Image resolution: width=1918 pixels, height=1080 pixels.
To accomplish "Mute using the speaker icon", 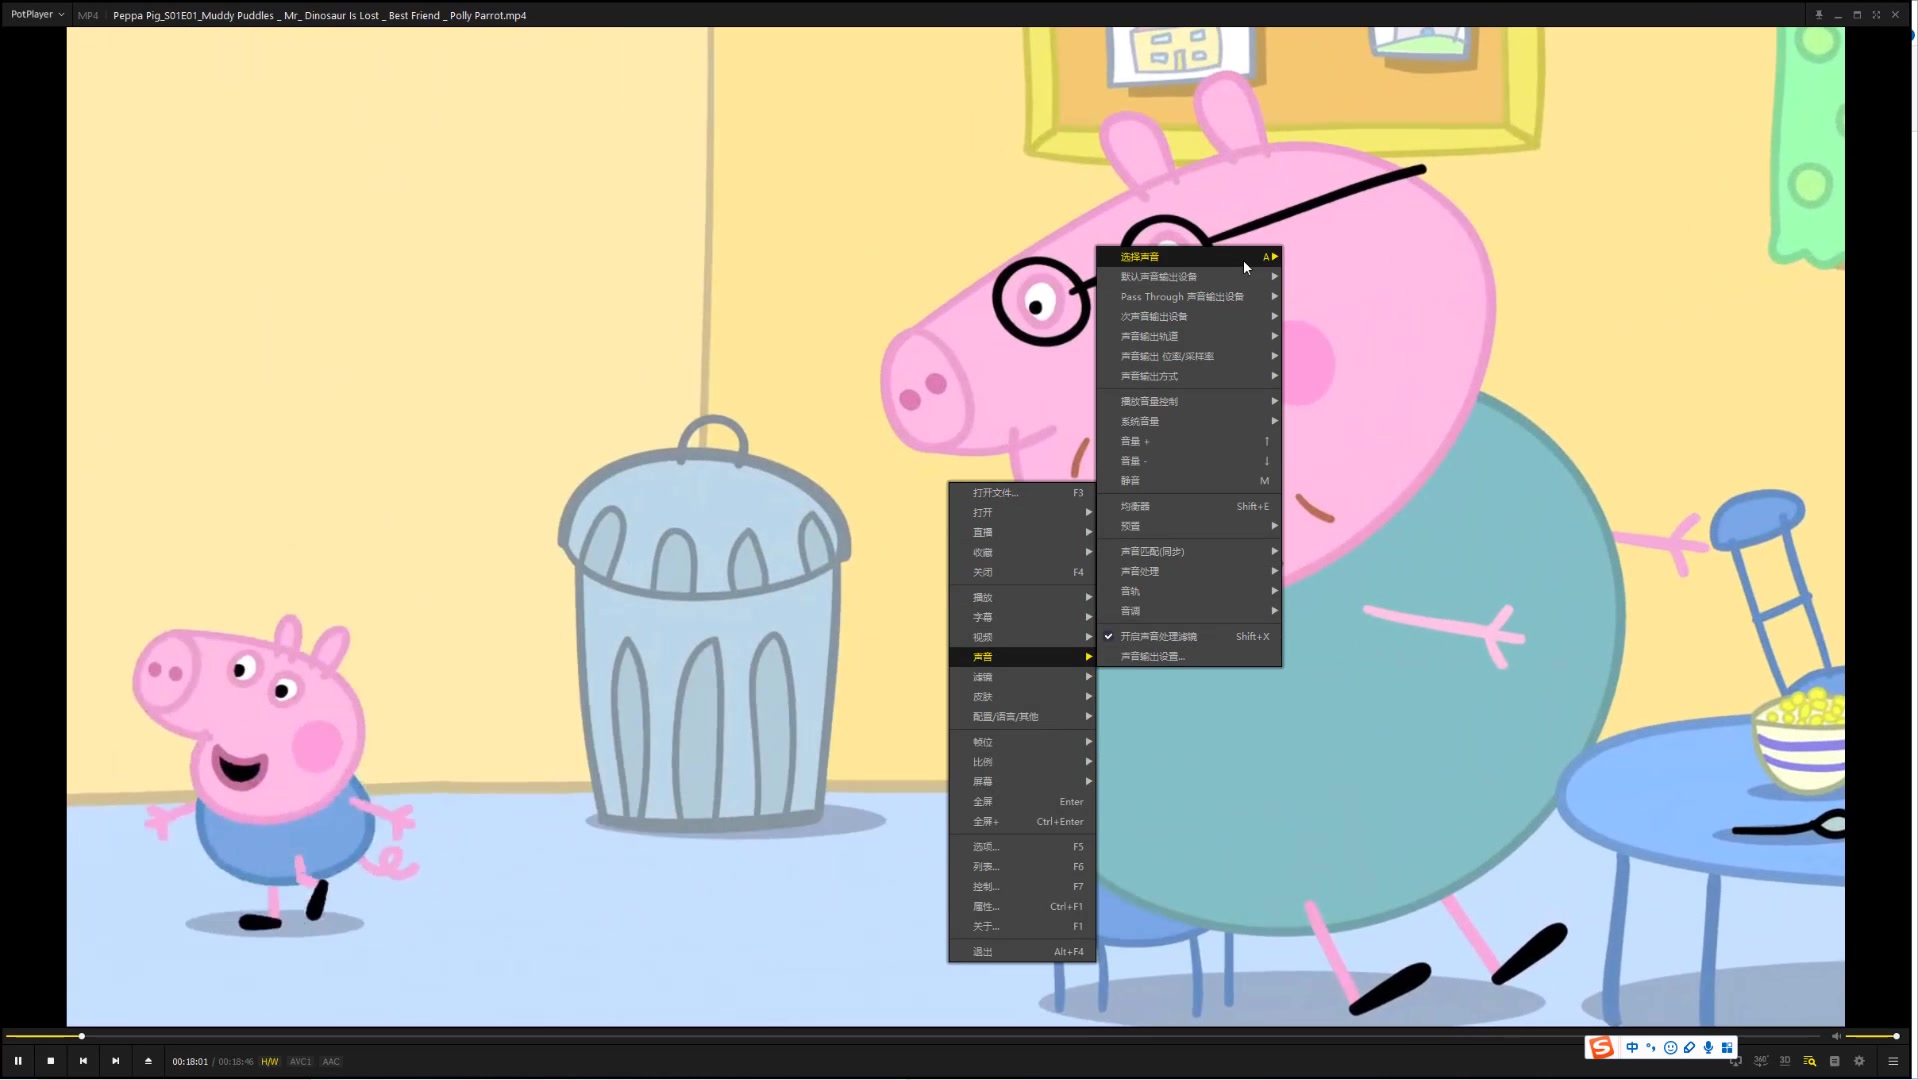I will click(1836, 1036).
